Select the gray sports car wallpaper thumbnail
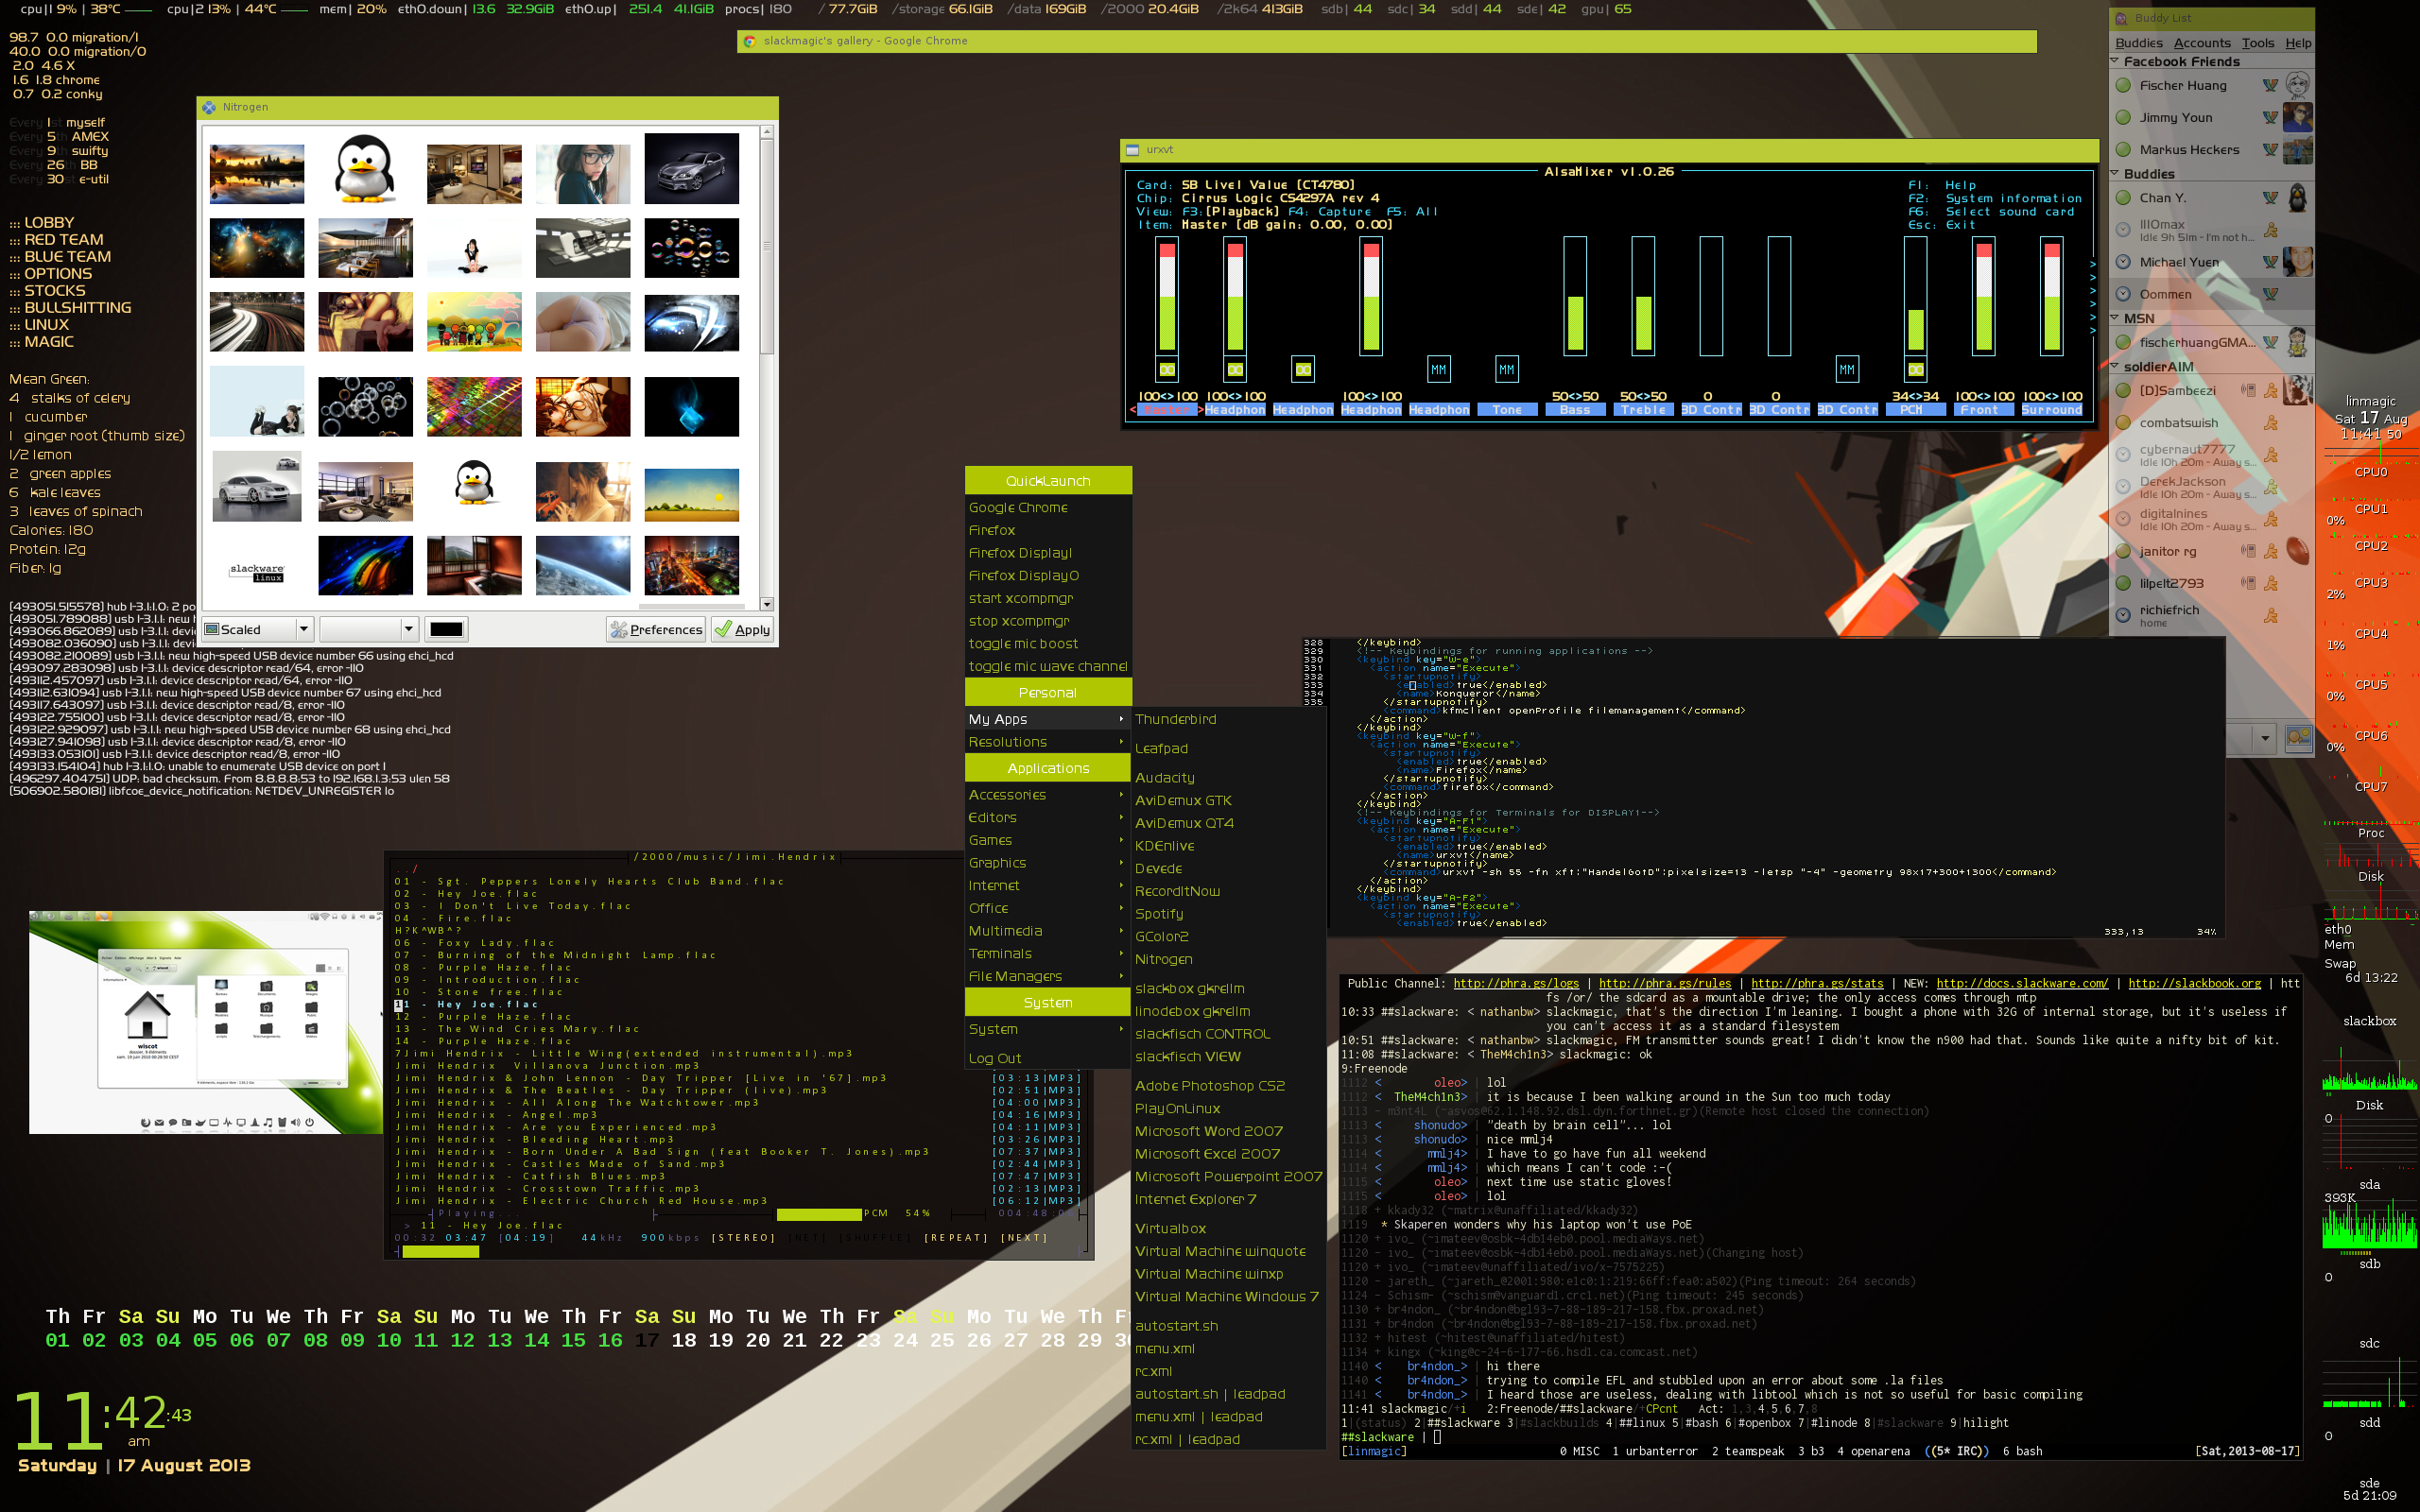2420x1512 pixels. coord(257,485)
